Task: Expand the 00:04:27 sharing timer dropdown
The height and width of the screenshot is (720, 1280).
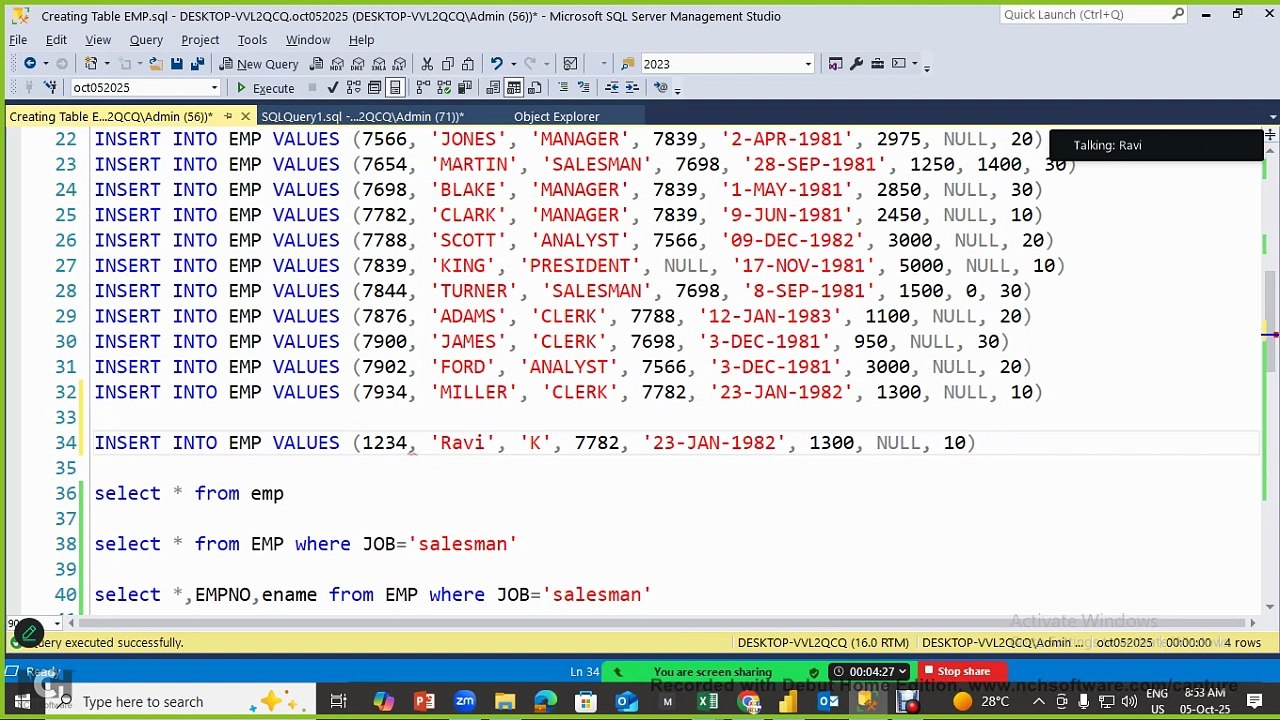Action: (x=902, y=672)
